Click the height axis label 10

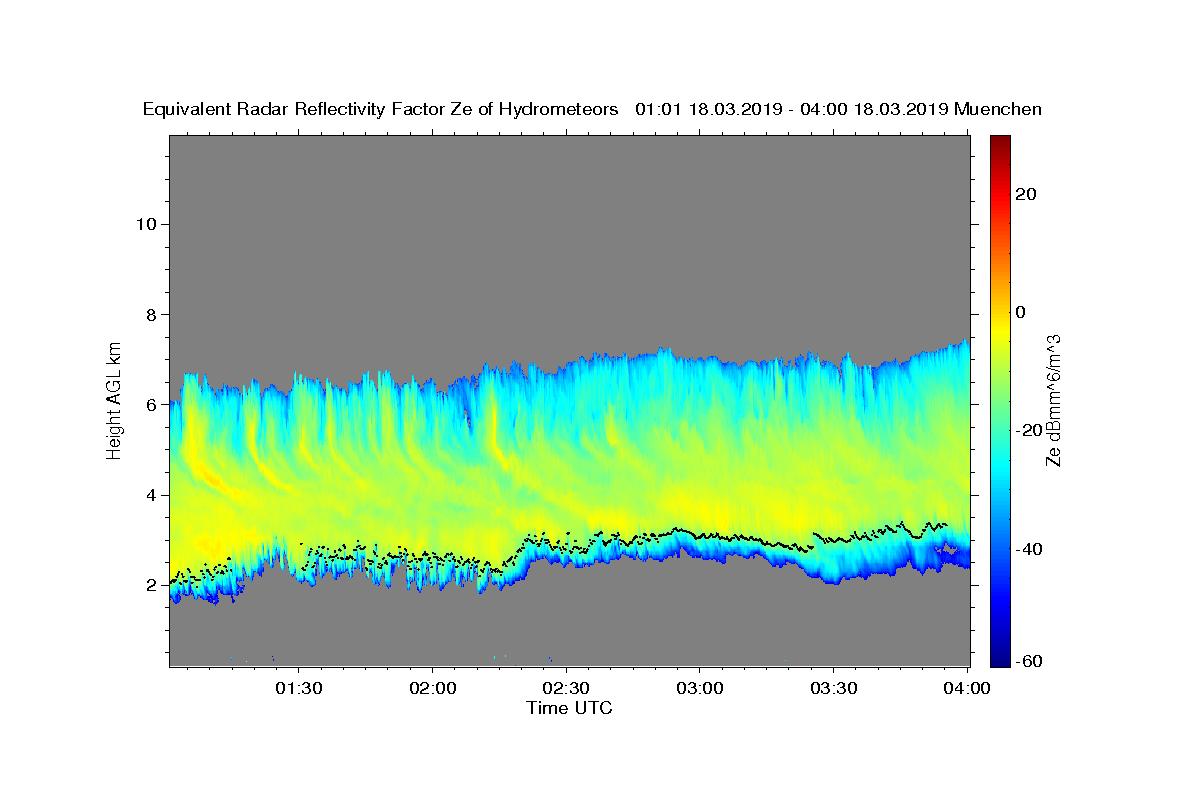click(146, 223)
